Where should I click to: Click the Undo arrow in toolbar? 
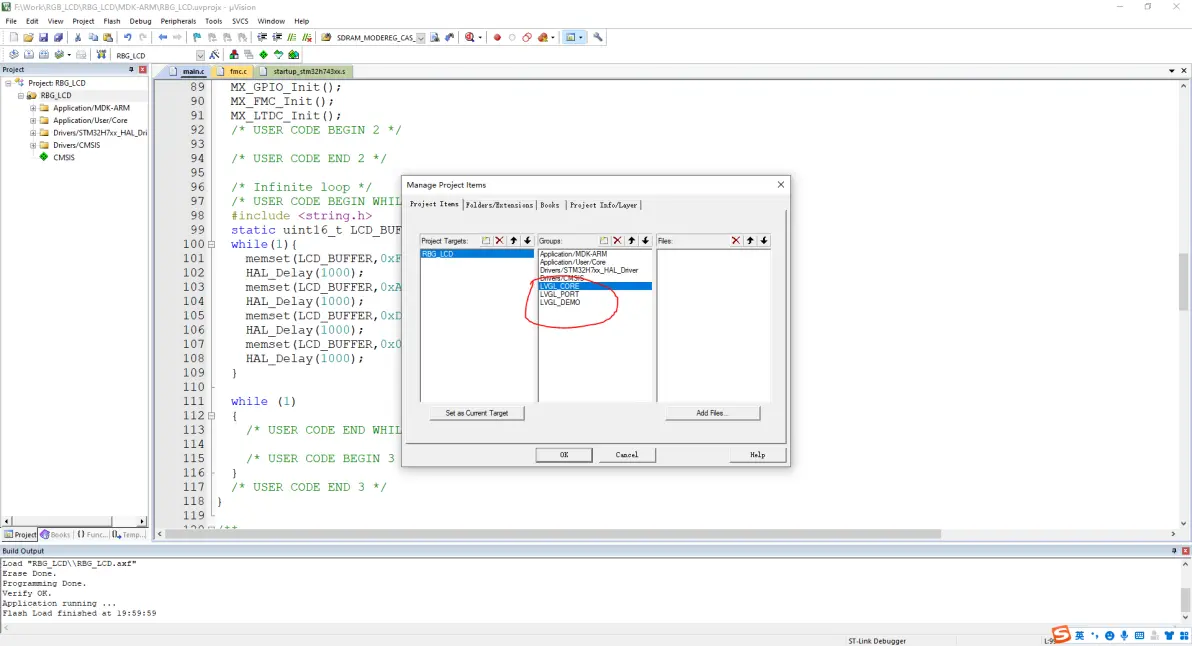pos(127,37)
